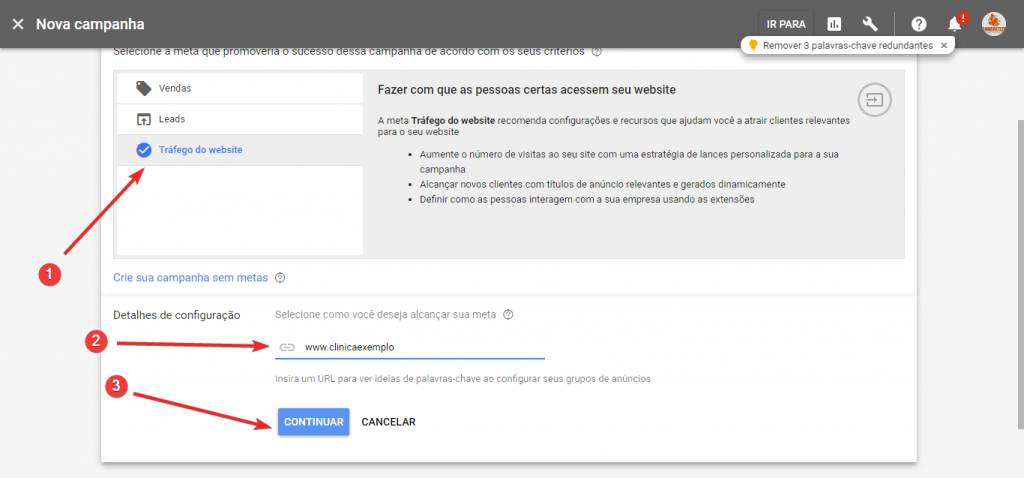Open the Crie sua campanha sem metas link

click(x=190, y=277)
